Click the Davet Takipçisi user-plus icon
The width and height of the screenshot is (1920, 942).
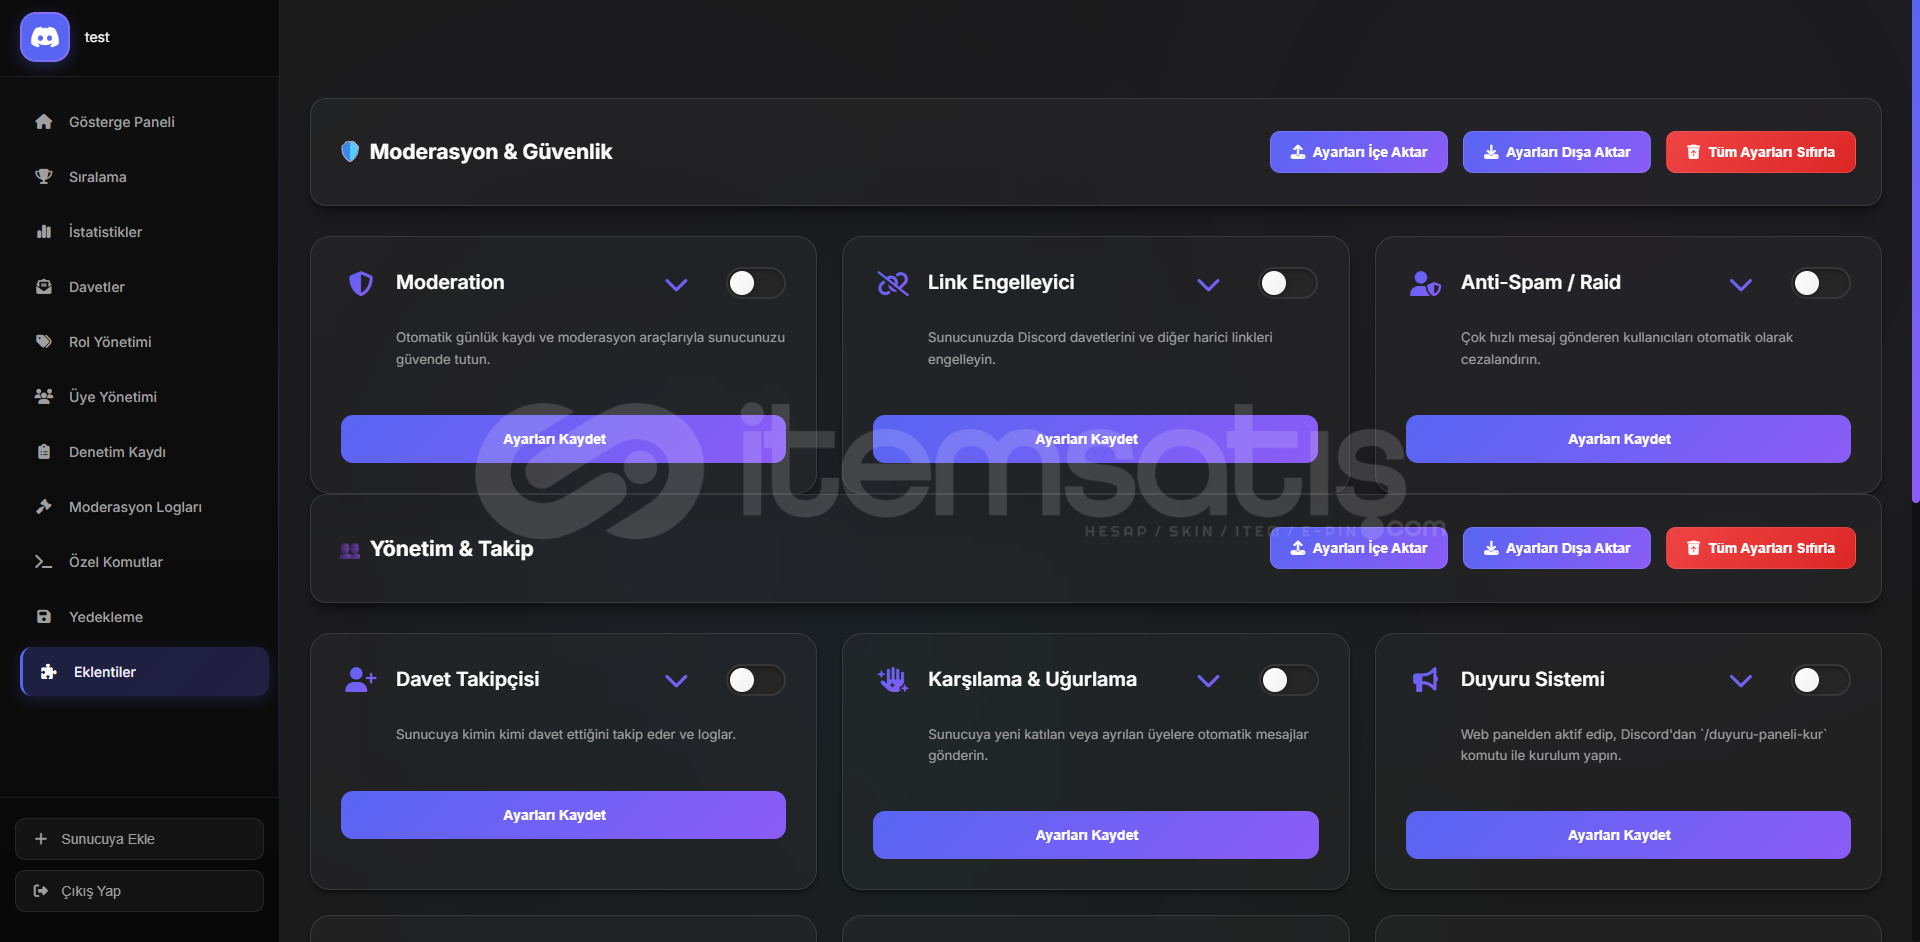[x=360, y=680]
